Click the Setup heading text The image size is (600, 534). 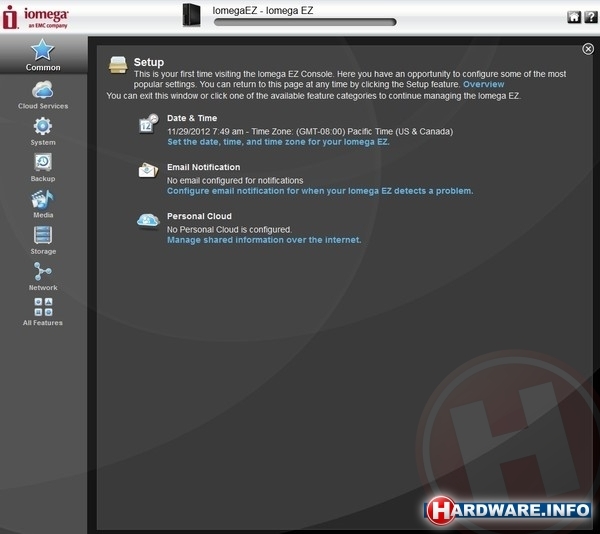tap(148, 62)
